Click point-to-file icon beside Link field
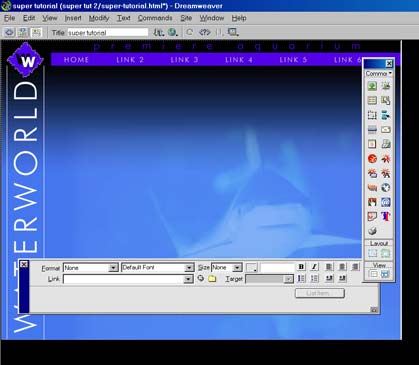The width and height of the screenshot is (419, 365). (x=201, y=278)
